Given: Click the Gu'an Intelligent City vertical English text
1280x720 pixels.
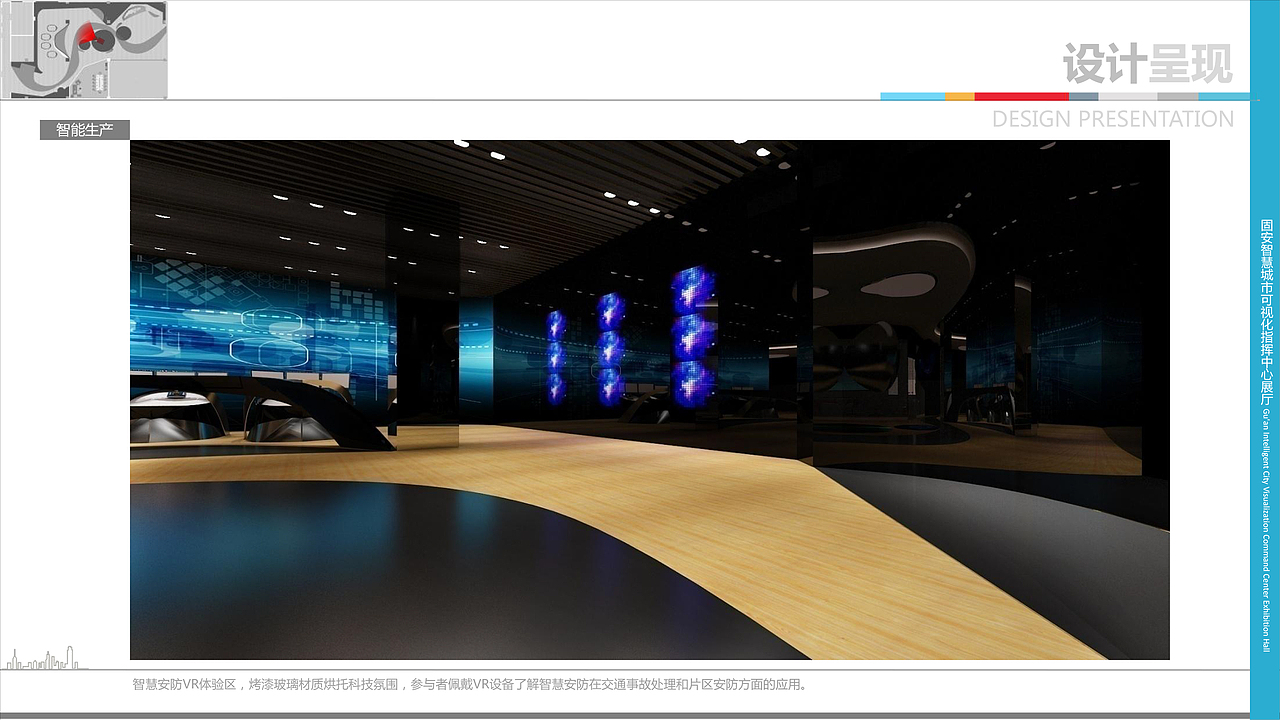Looking at the screenshot, I should coord(1266,531).
